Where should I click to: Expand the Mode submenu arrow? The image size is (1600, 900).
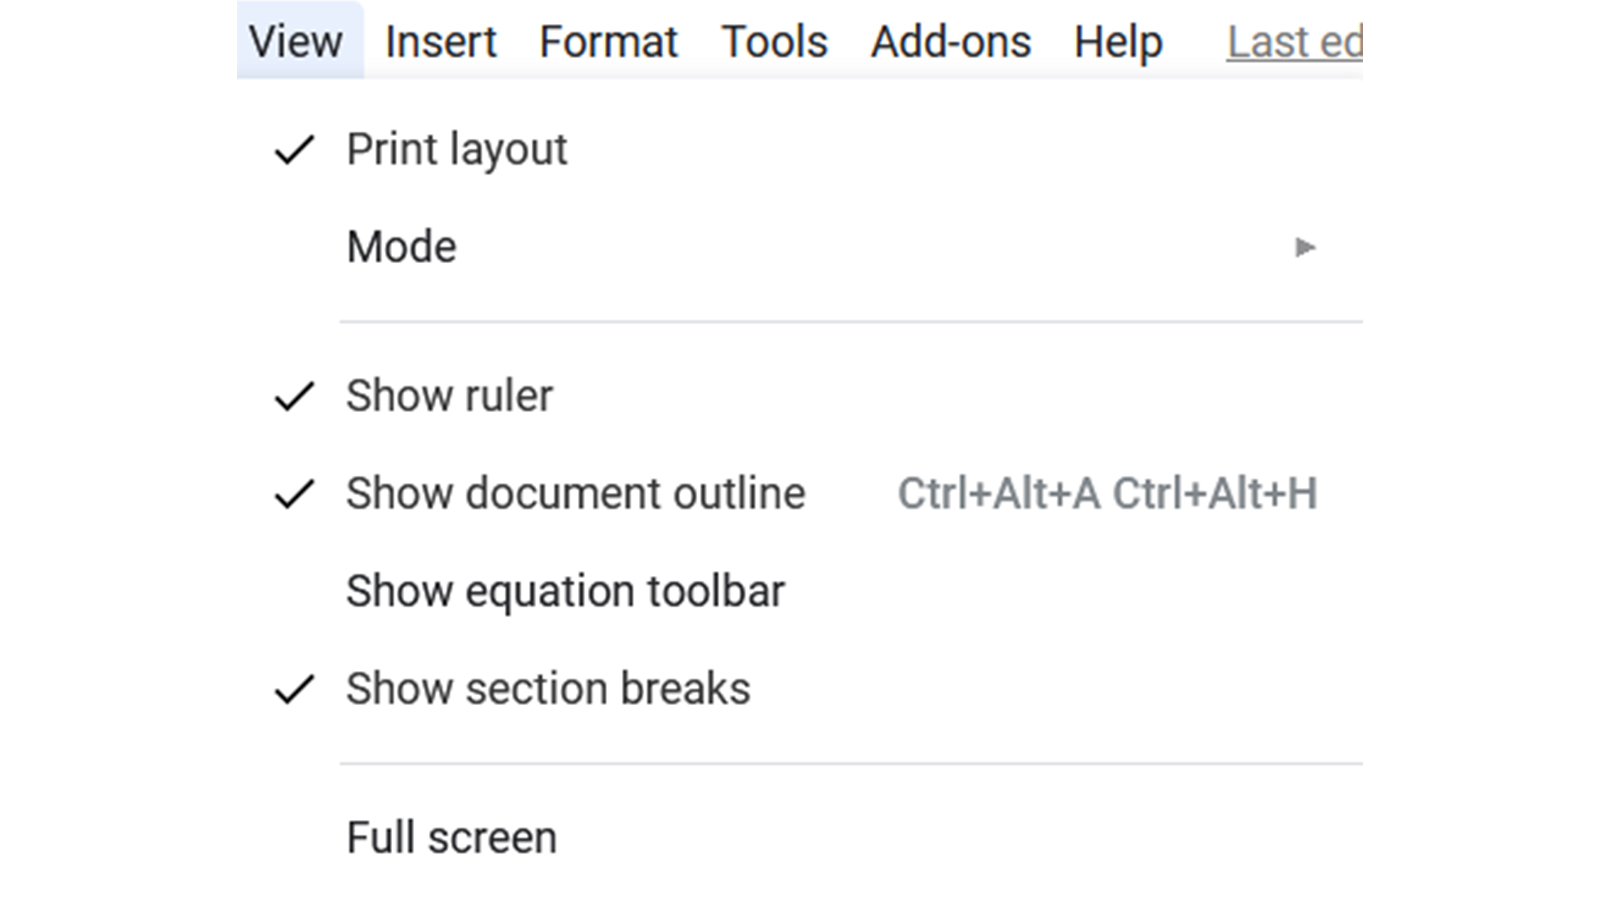(1305, 247)
